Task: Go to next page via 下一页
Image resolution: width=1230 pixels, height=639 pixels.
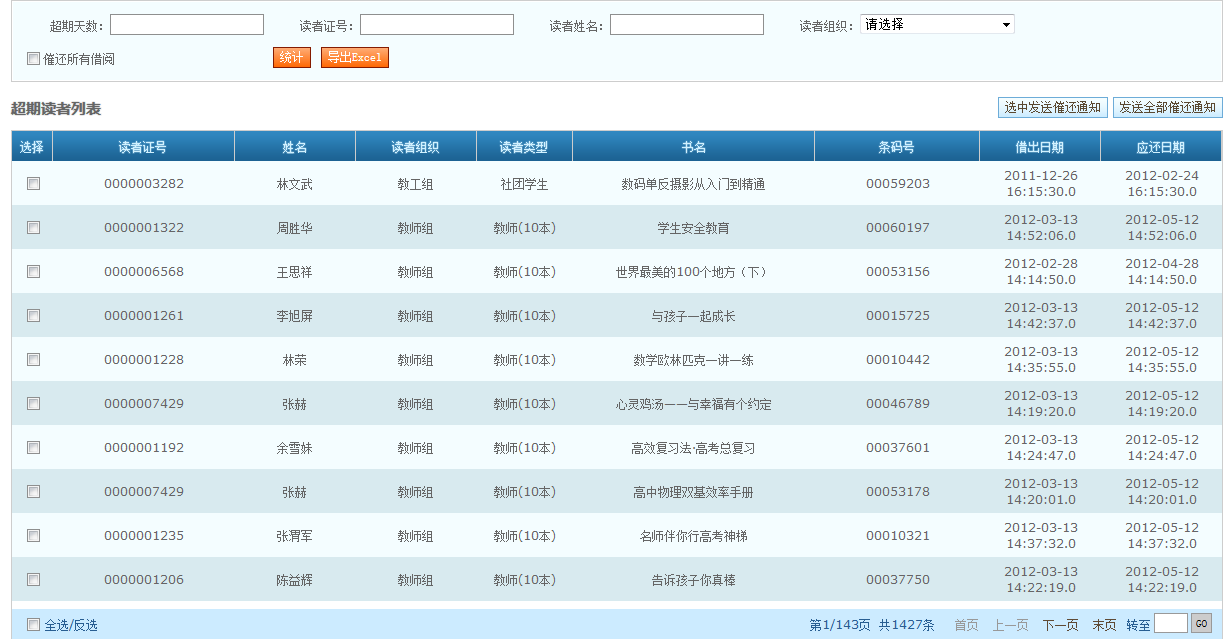Action: click(1060, 625)
